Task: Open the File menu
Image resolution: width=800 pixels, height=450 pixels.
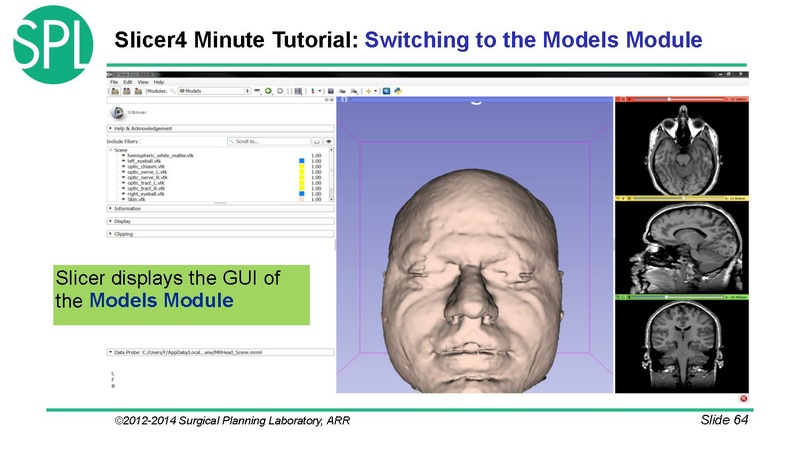Action: (x=114, y=82)
